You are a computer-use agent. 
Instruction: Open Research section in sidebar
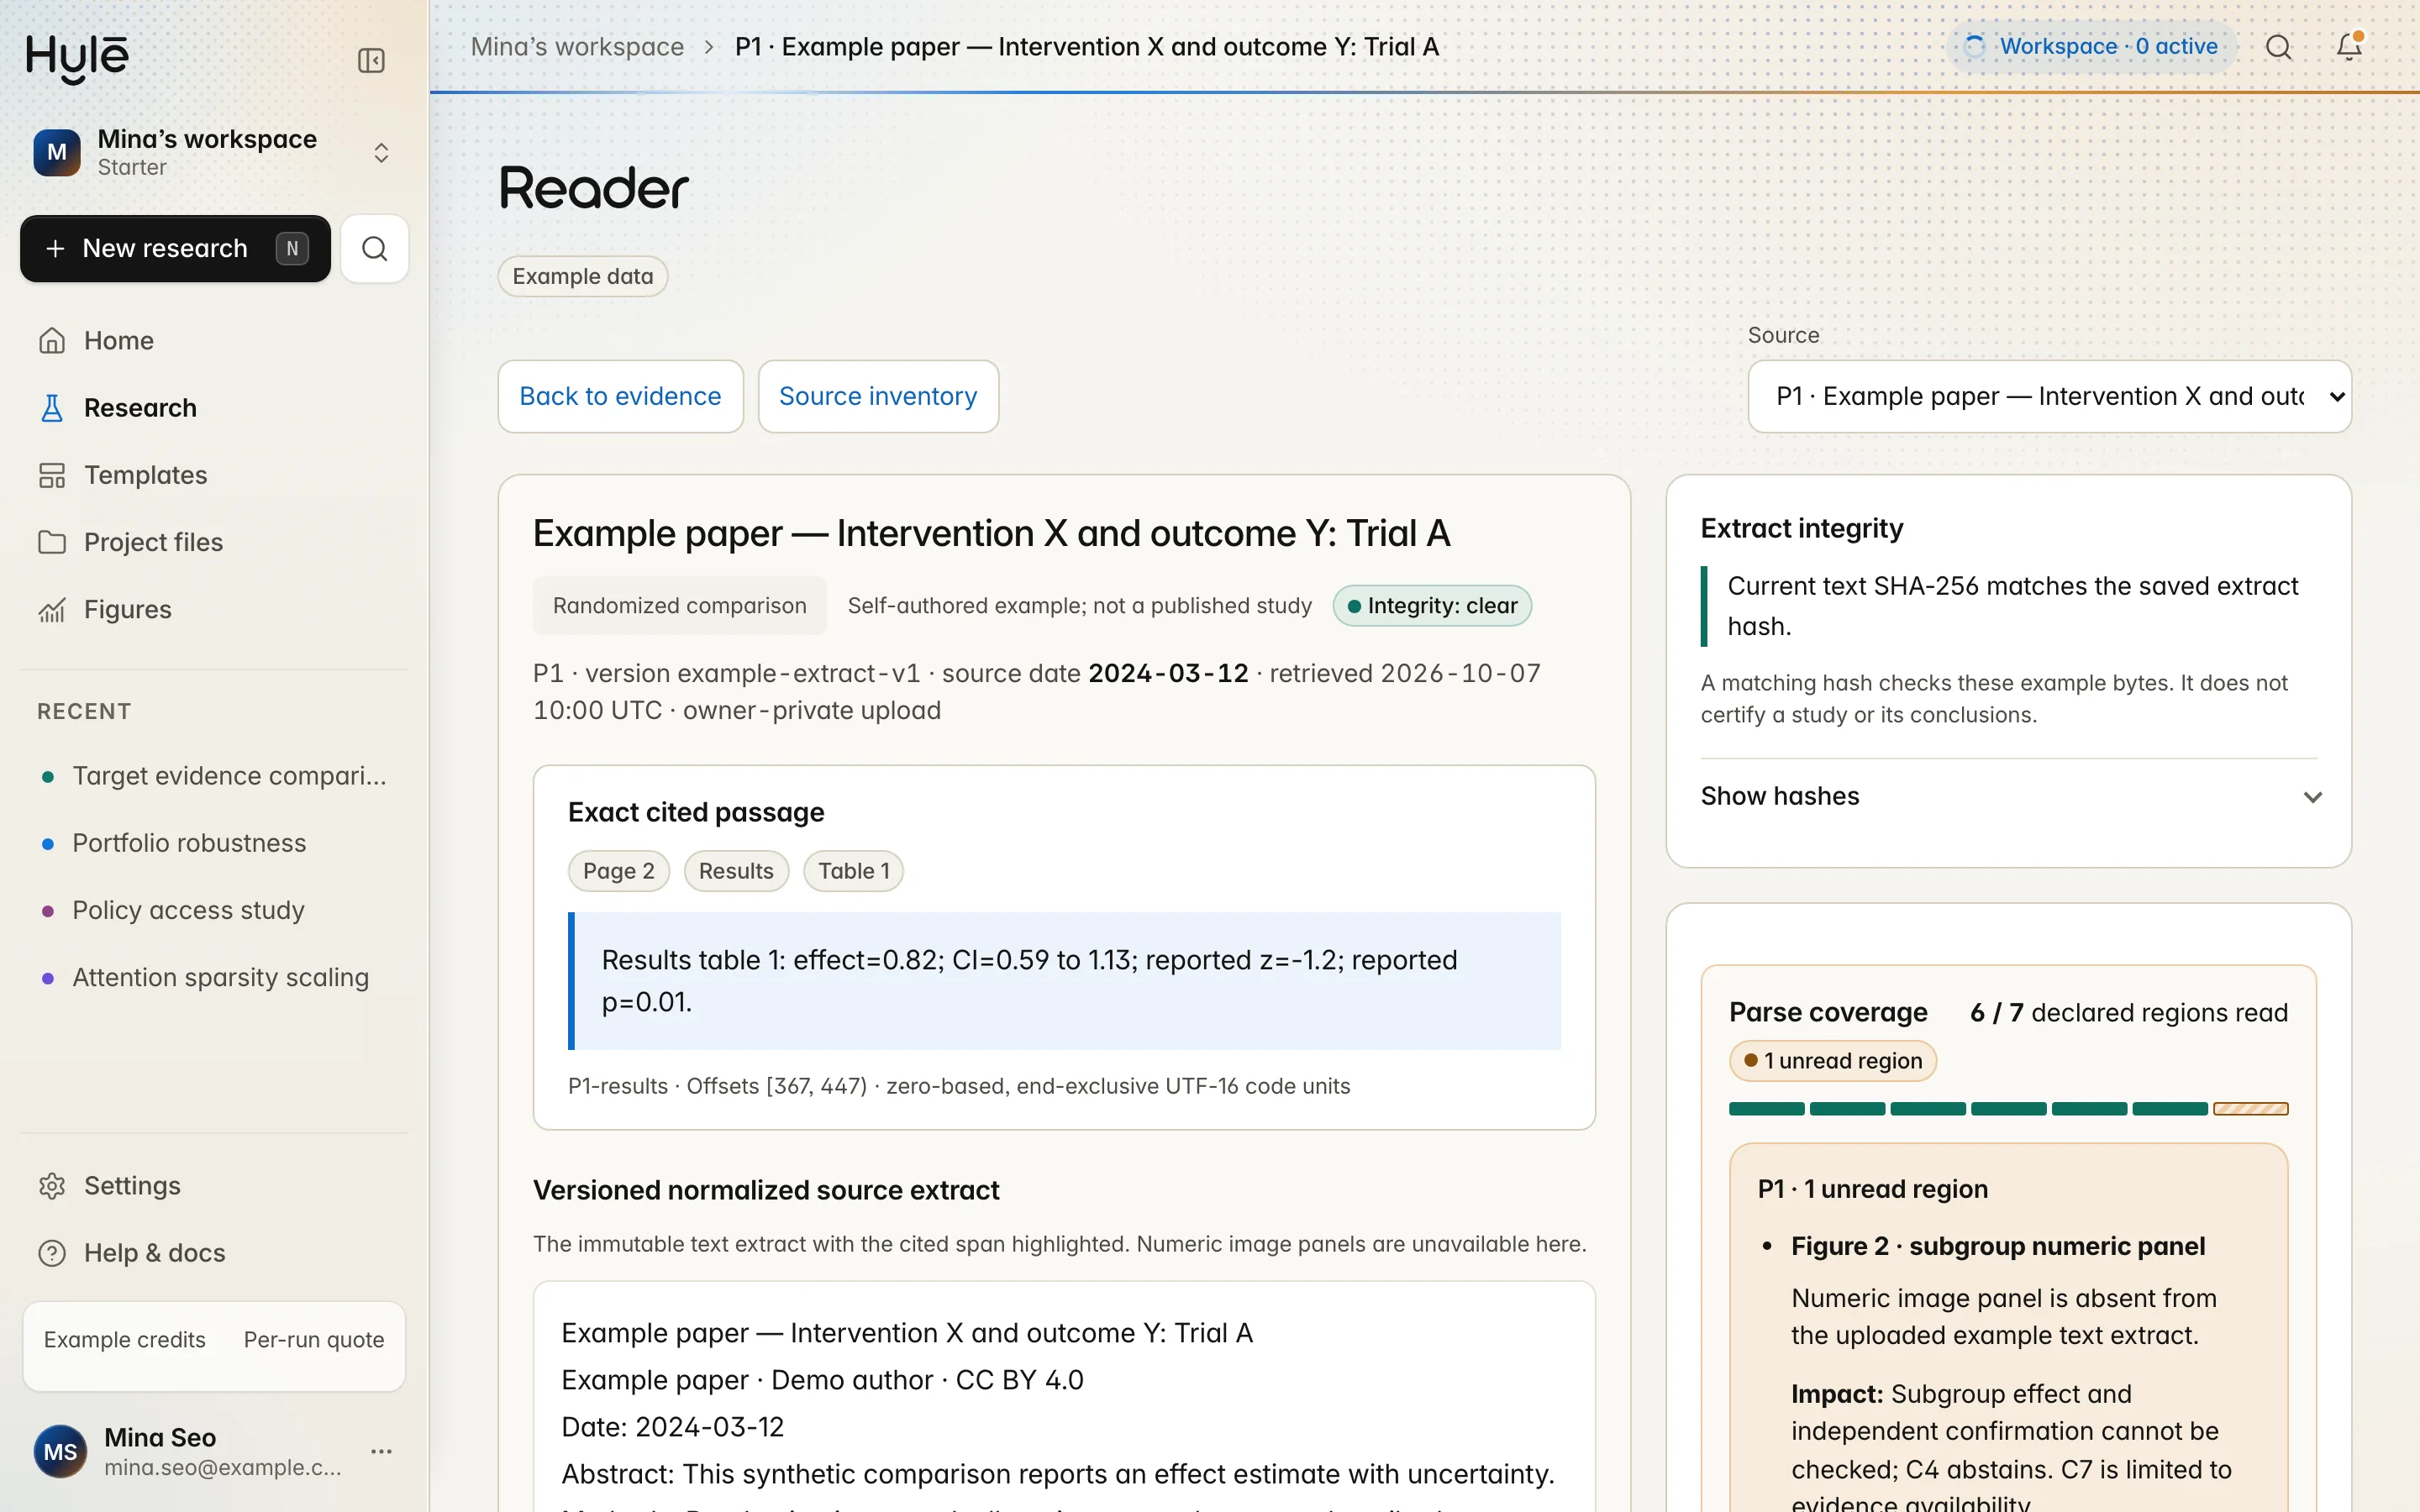pyautogui.click(x=214, y=408)
